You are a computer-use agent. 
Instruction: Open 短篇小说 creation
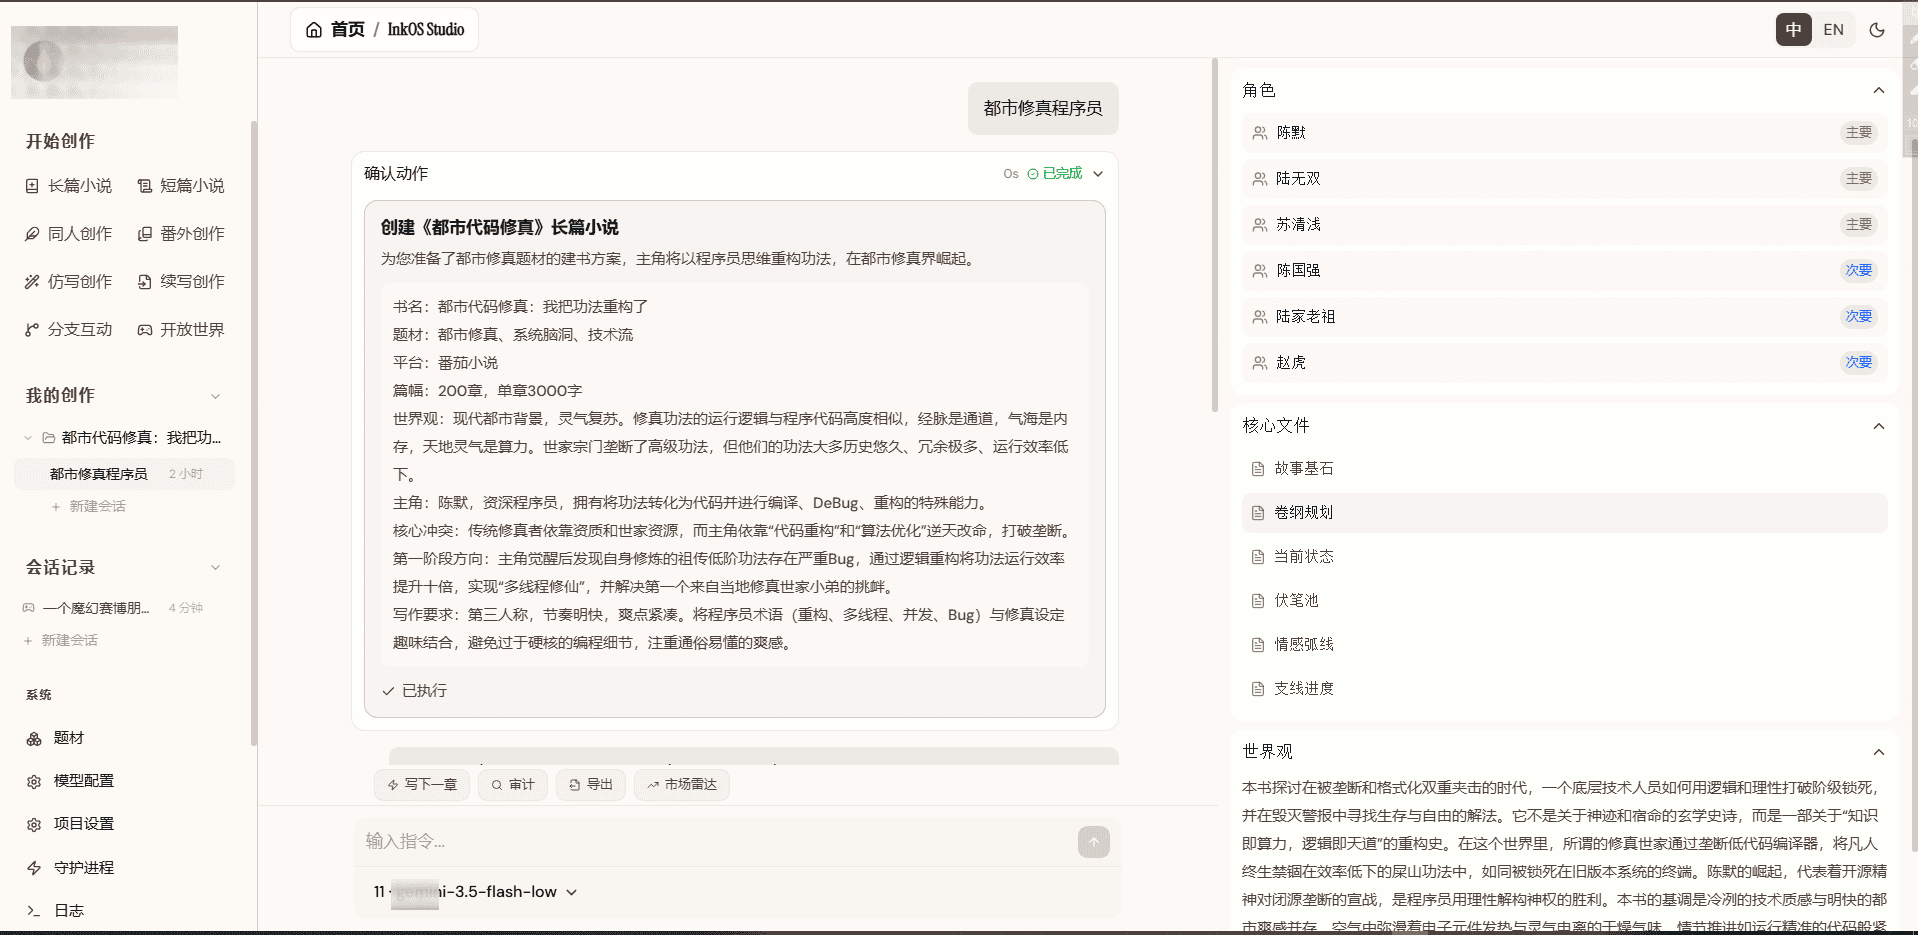(x=181, y=186)
